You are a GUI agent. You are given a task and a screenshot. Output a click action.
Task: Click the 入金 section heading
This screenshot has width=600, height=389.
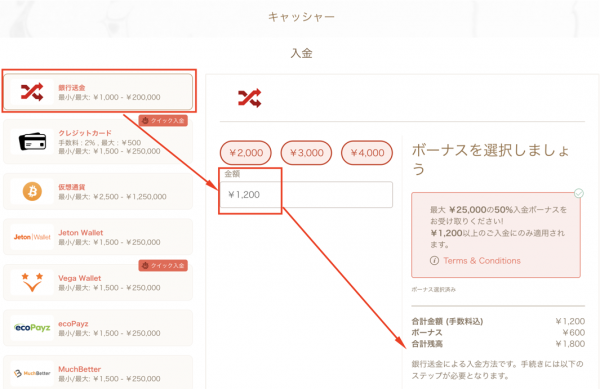(302, 53)
